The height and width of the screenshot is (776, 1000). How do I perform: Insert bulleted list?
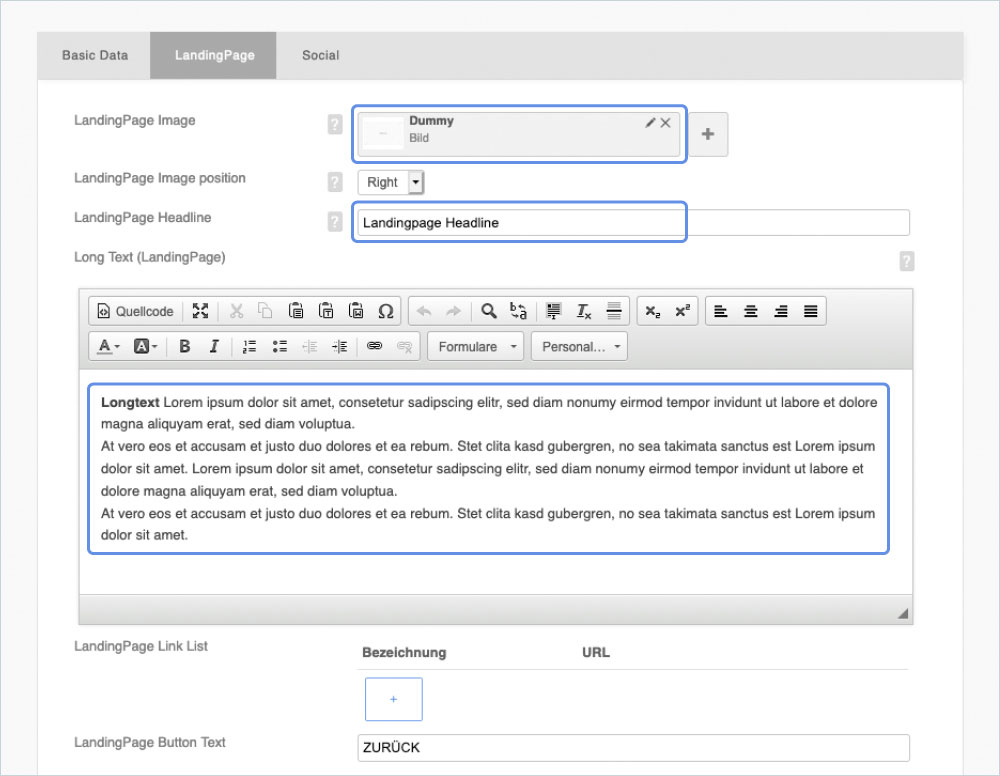279,346
